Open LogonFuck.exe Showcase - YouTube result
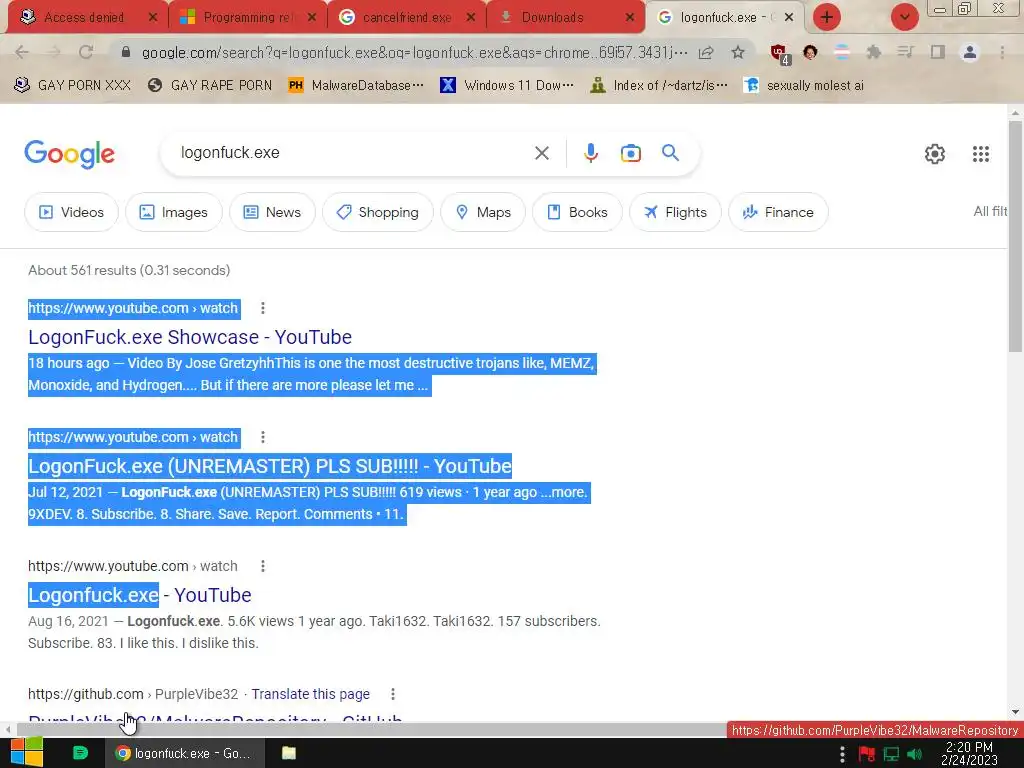Image resolution: width=1024 pixels, height=768 pixels. [x=190, y=337]
